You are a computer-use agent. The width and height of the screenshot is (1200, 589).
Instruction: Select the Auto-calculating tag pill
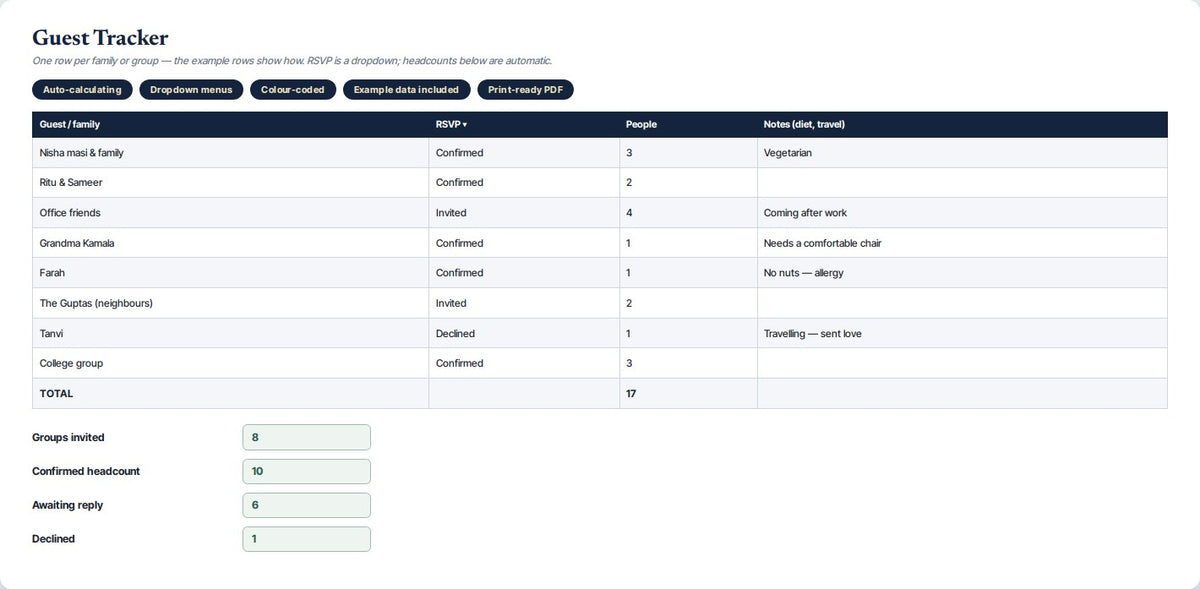pos(82,90)
